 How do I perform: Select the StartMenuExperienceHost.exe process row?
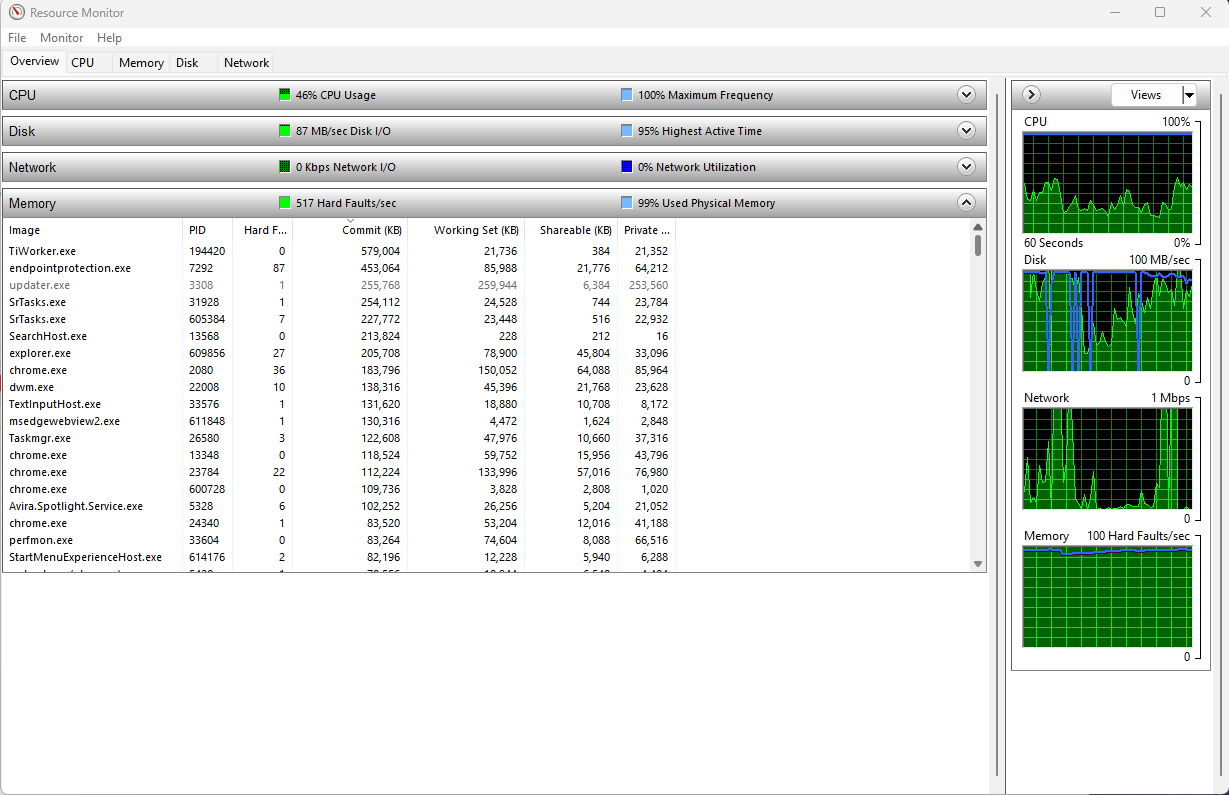point(338,557)
